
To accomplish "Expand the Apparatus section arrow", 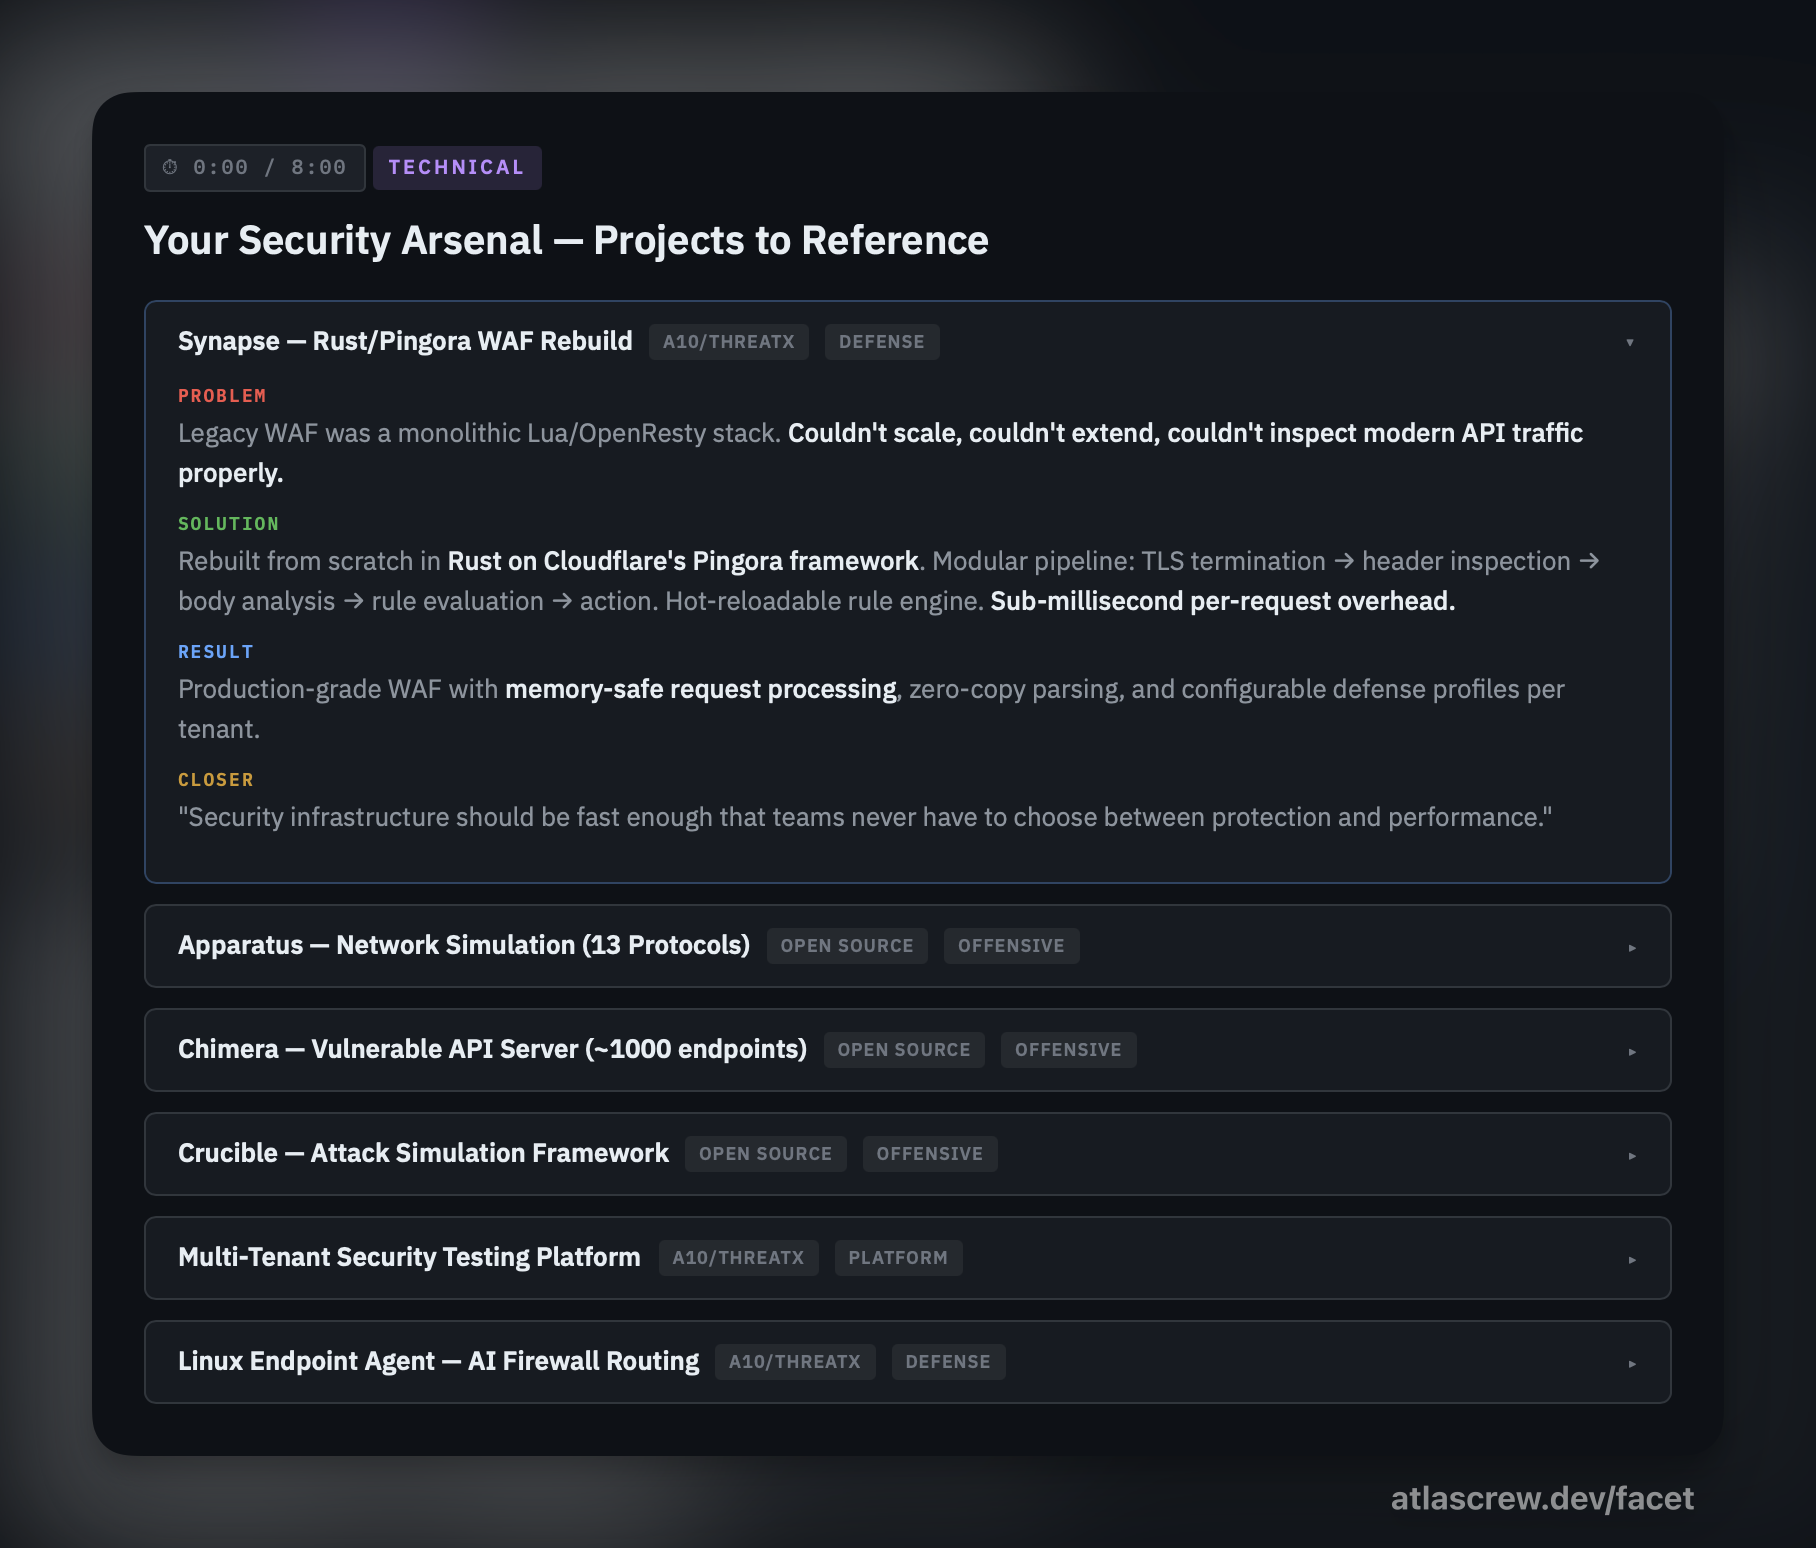I will tap(1632, 947).
